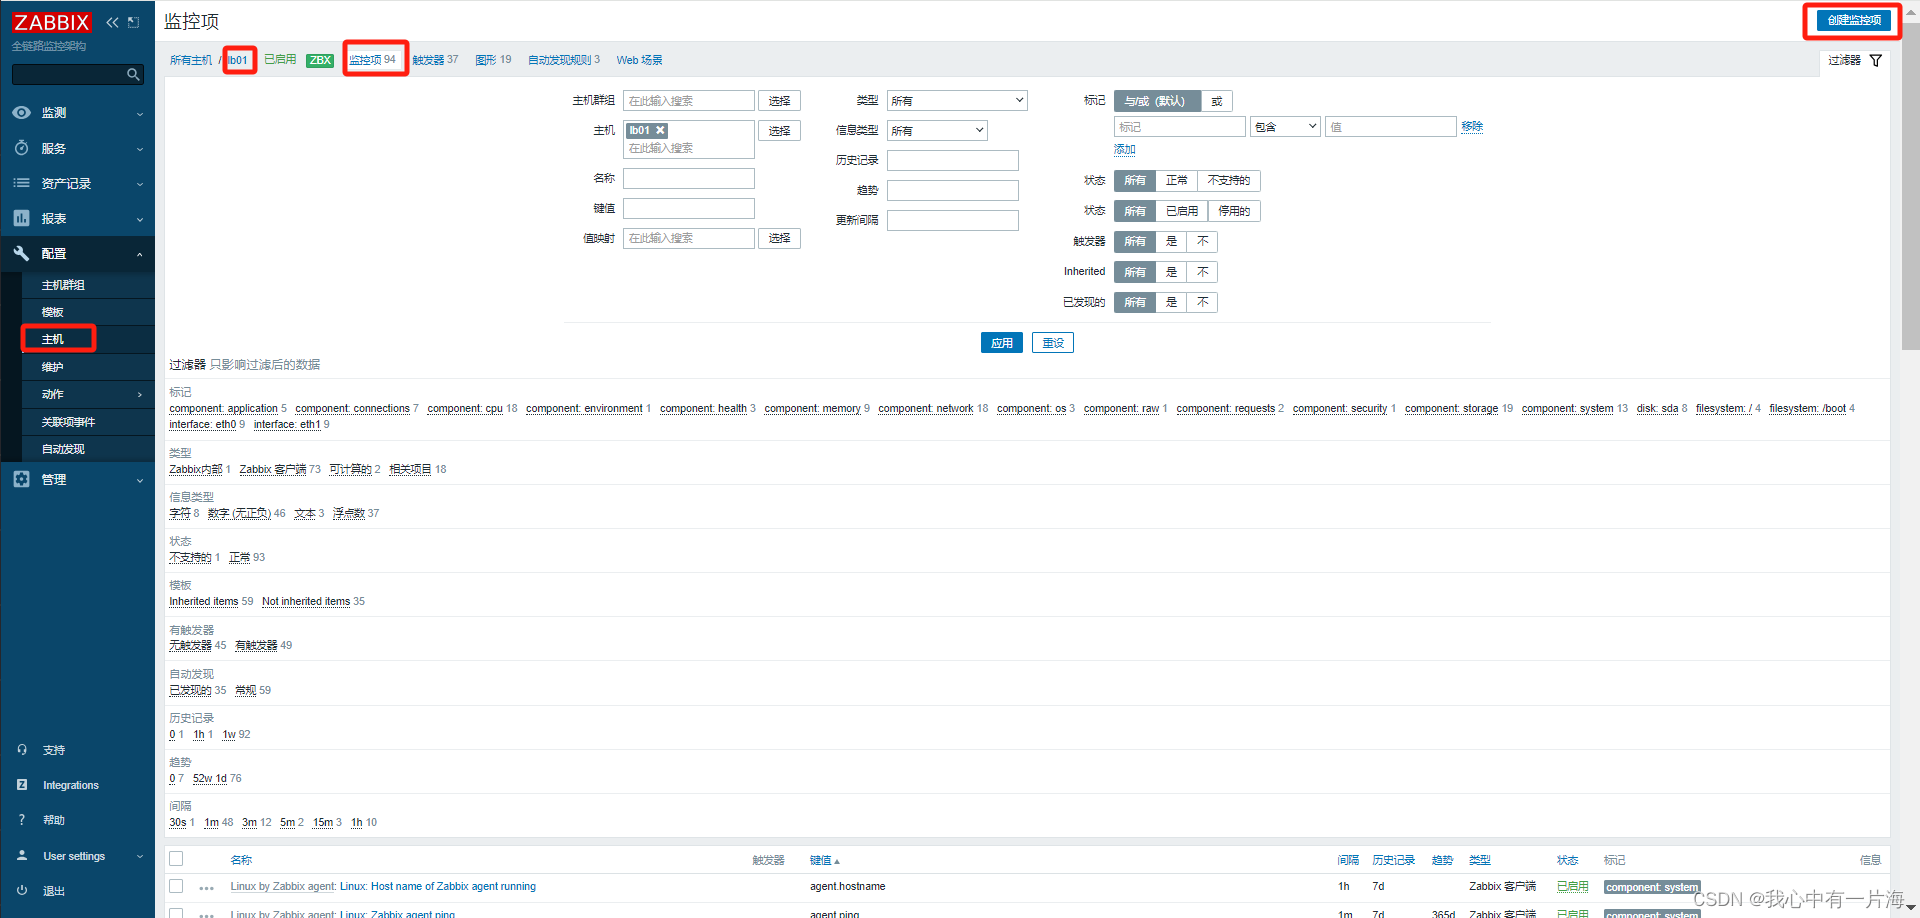The height and width of the screenshot is (918, 1920).
Task: Click the 添加 tag link
Action: click(x=1125, y=149)
